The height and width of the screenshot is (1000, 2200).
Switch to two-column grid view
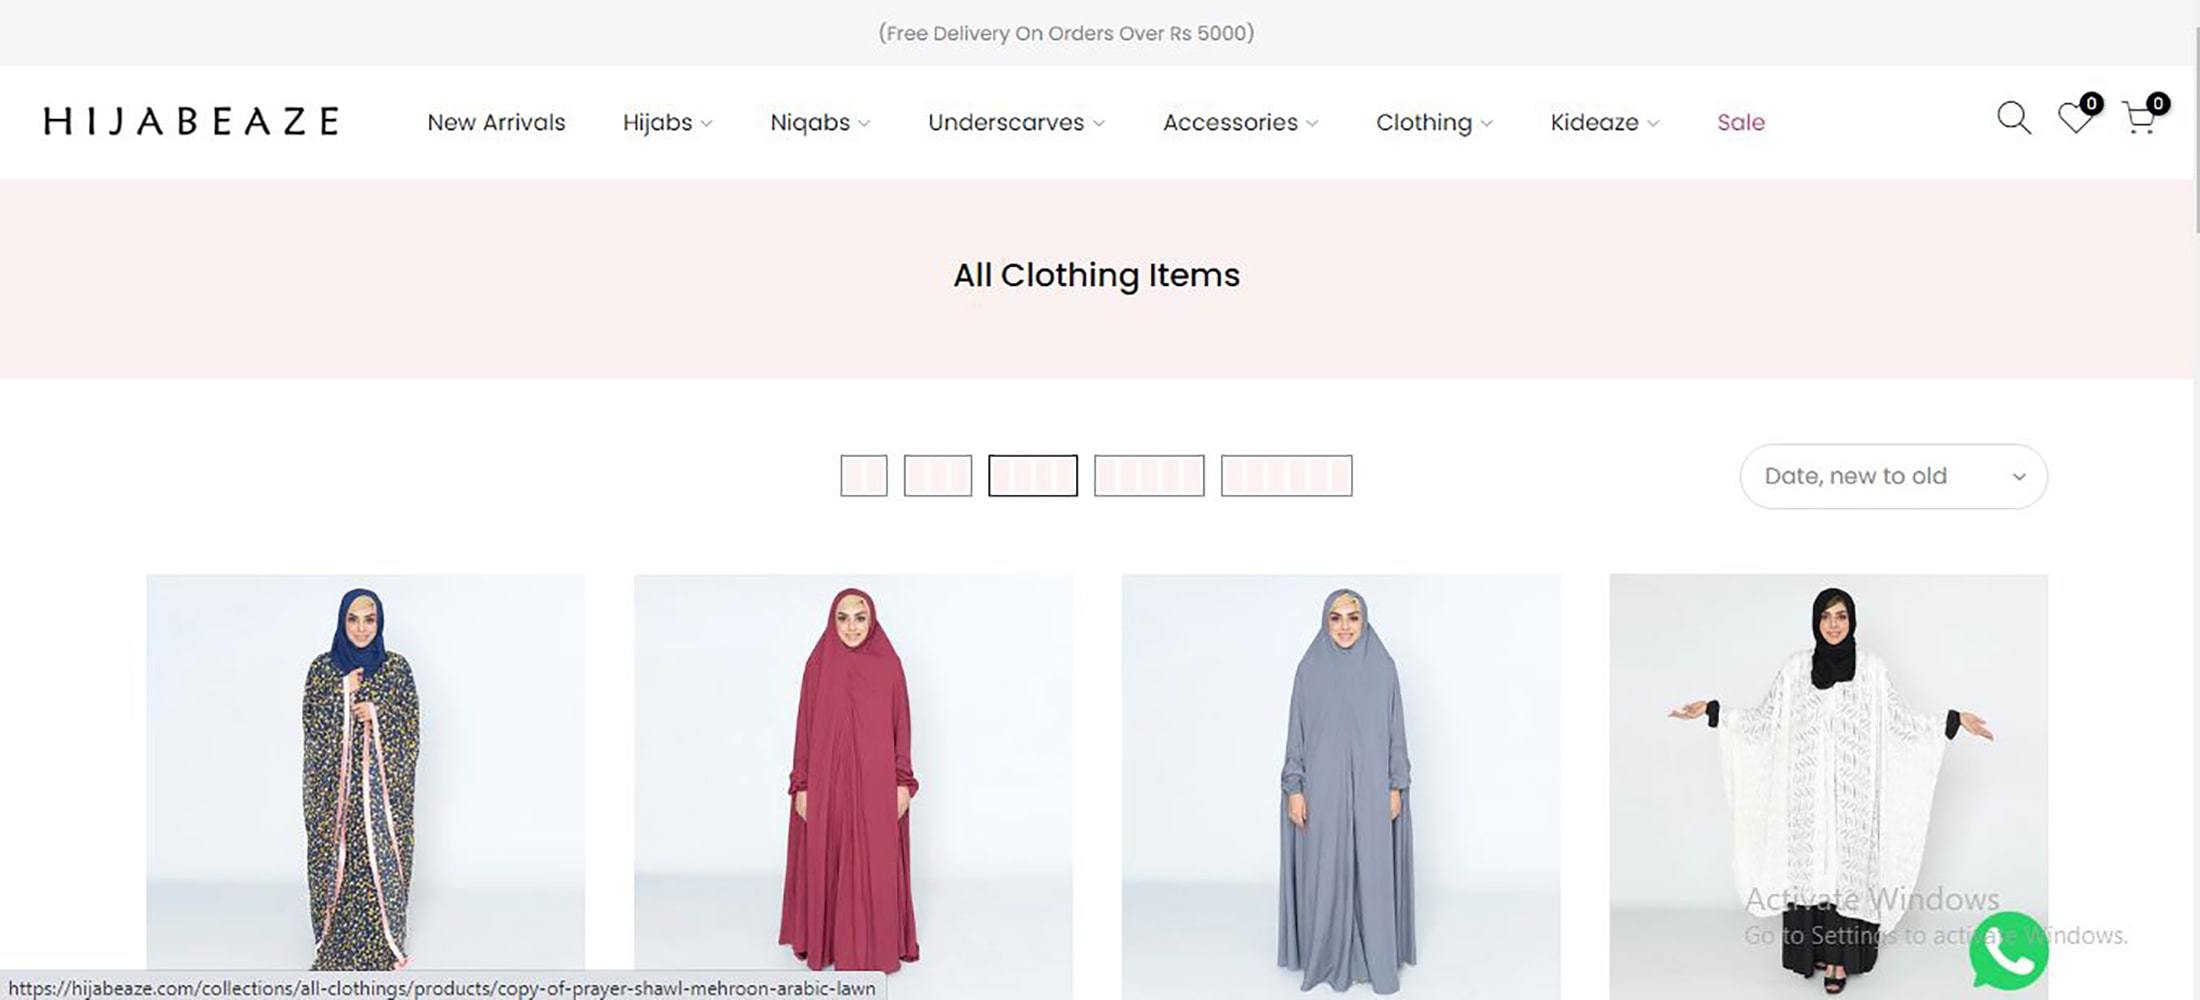tap(864, 476)
